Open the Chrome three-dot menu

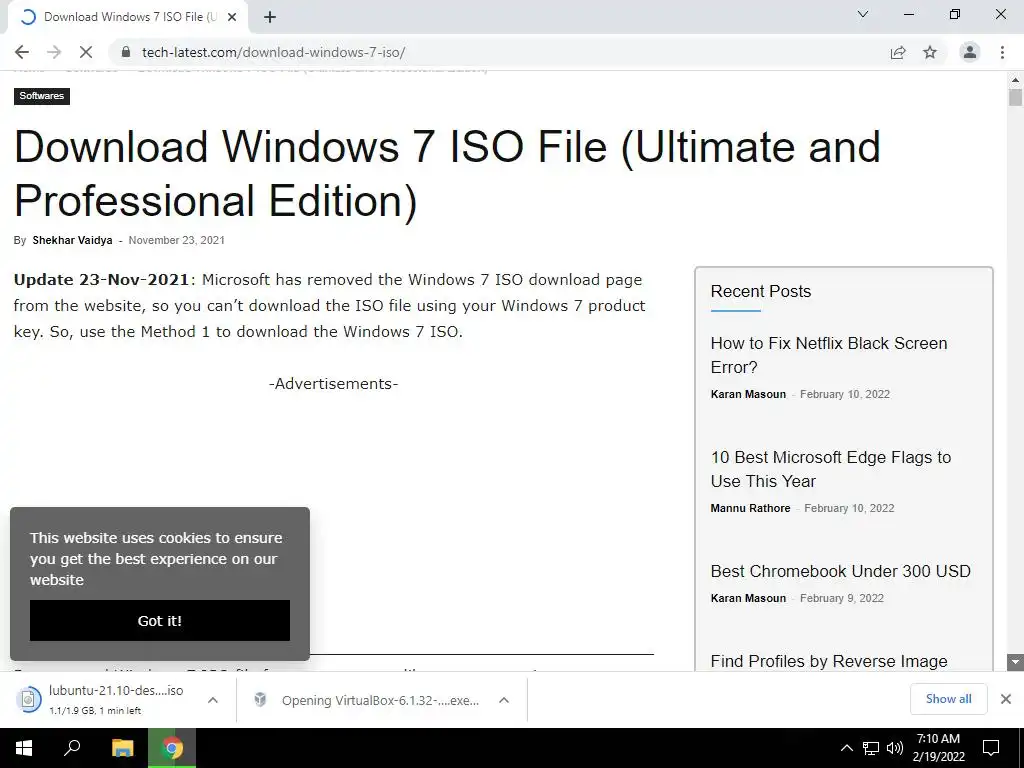(1002, 52)
